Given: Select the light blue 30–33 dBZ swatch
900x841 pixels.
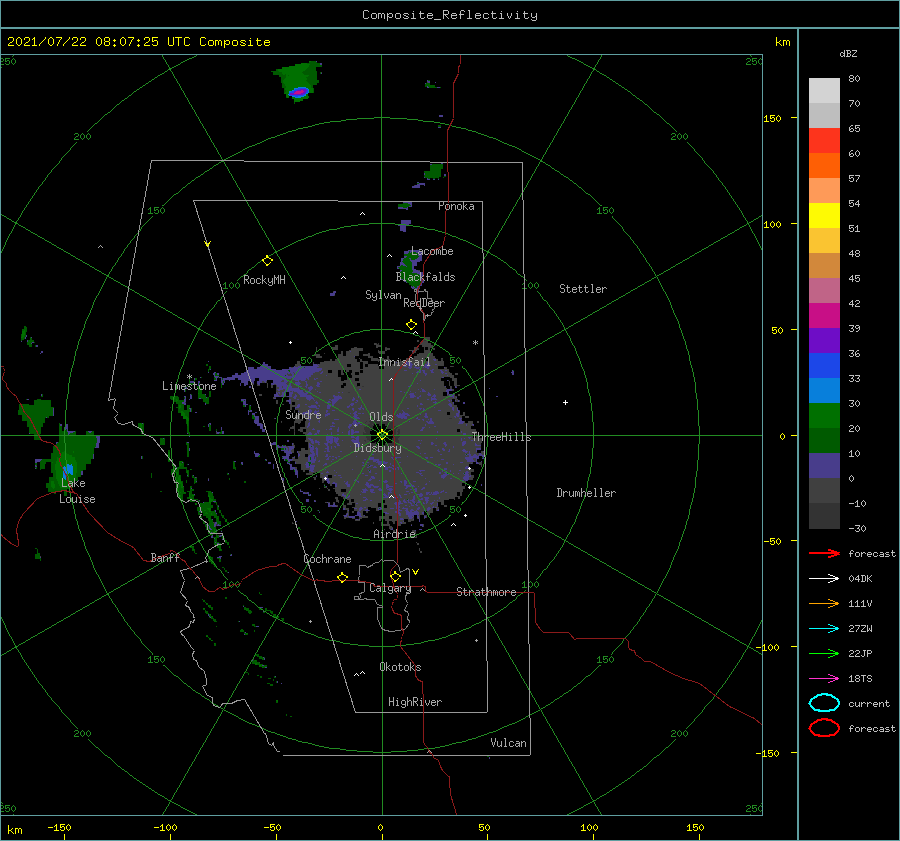Looking at the screenshot, I should tap(824, 391).
